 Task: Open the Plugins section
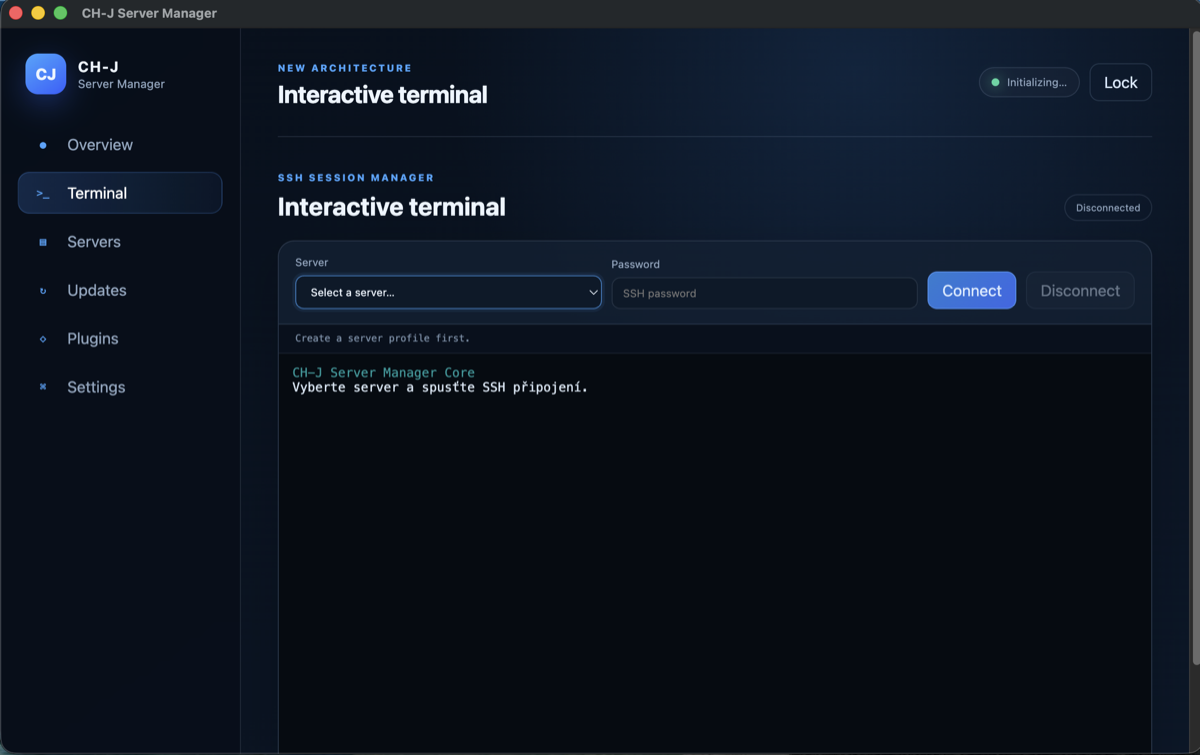(x=120, y=339)
